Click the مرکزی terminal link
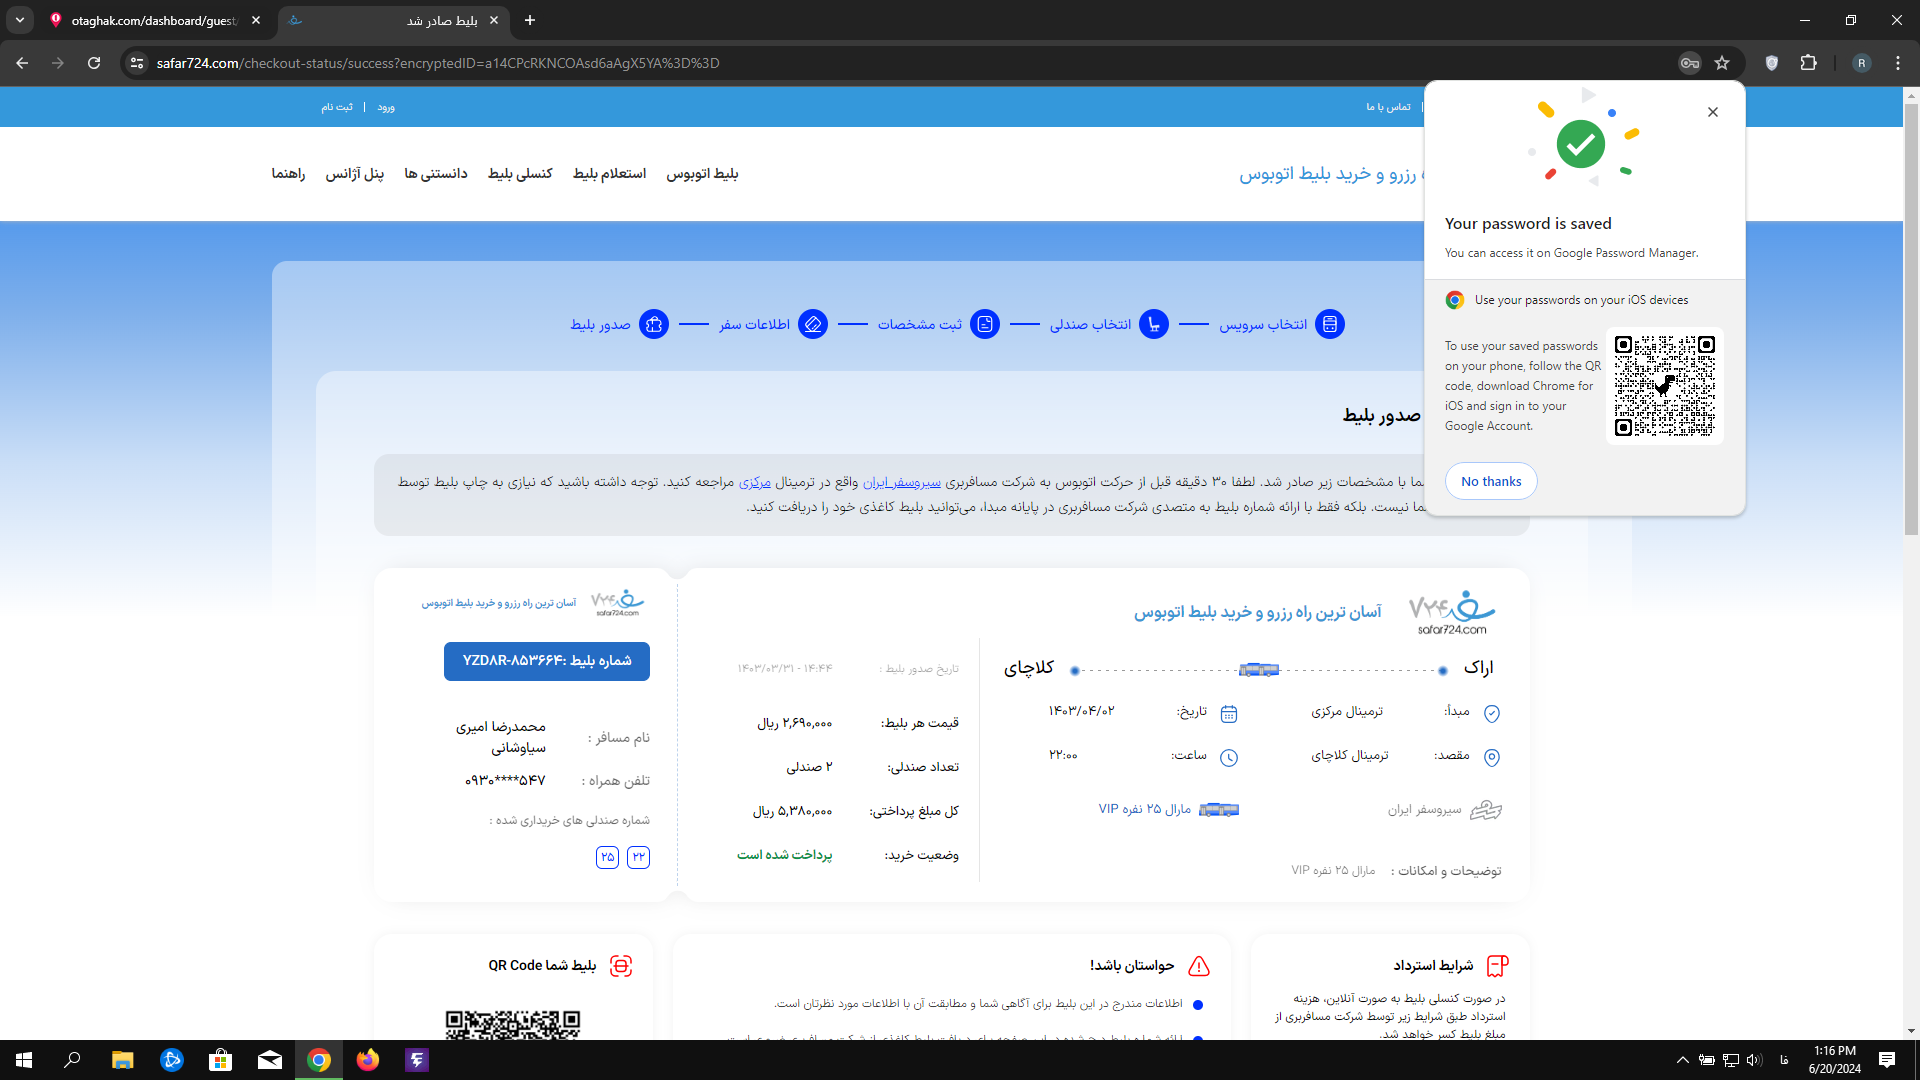The height and width of the screenshot is (1080, 1920). click(755, 482)
